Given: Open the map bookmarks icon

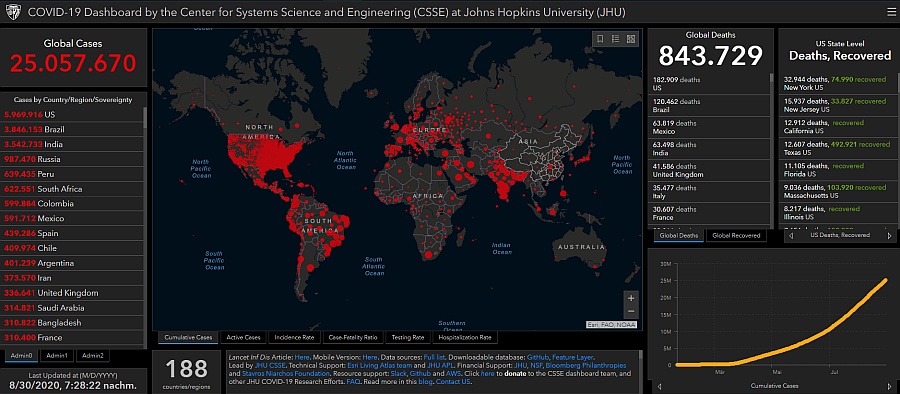Looking at the screenshot, I should [x=600, y=39].
